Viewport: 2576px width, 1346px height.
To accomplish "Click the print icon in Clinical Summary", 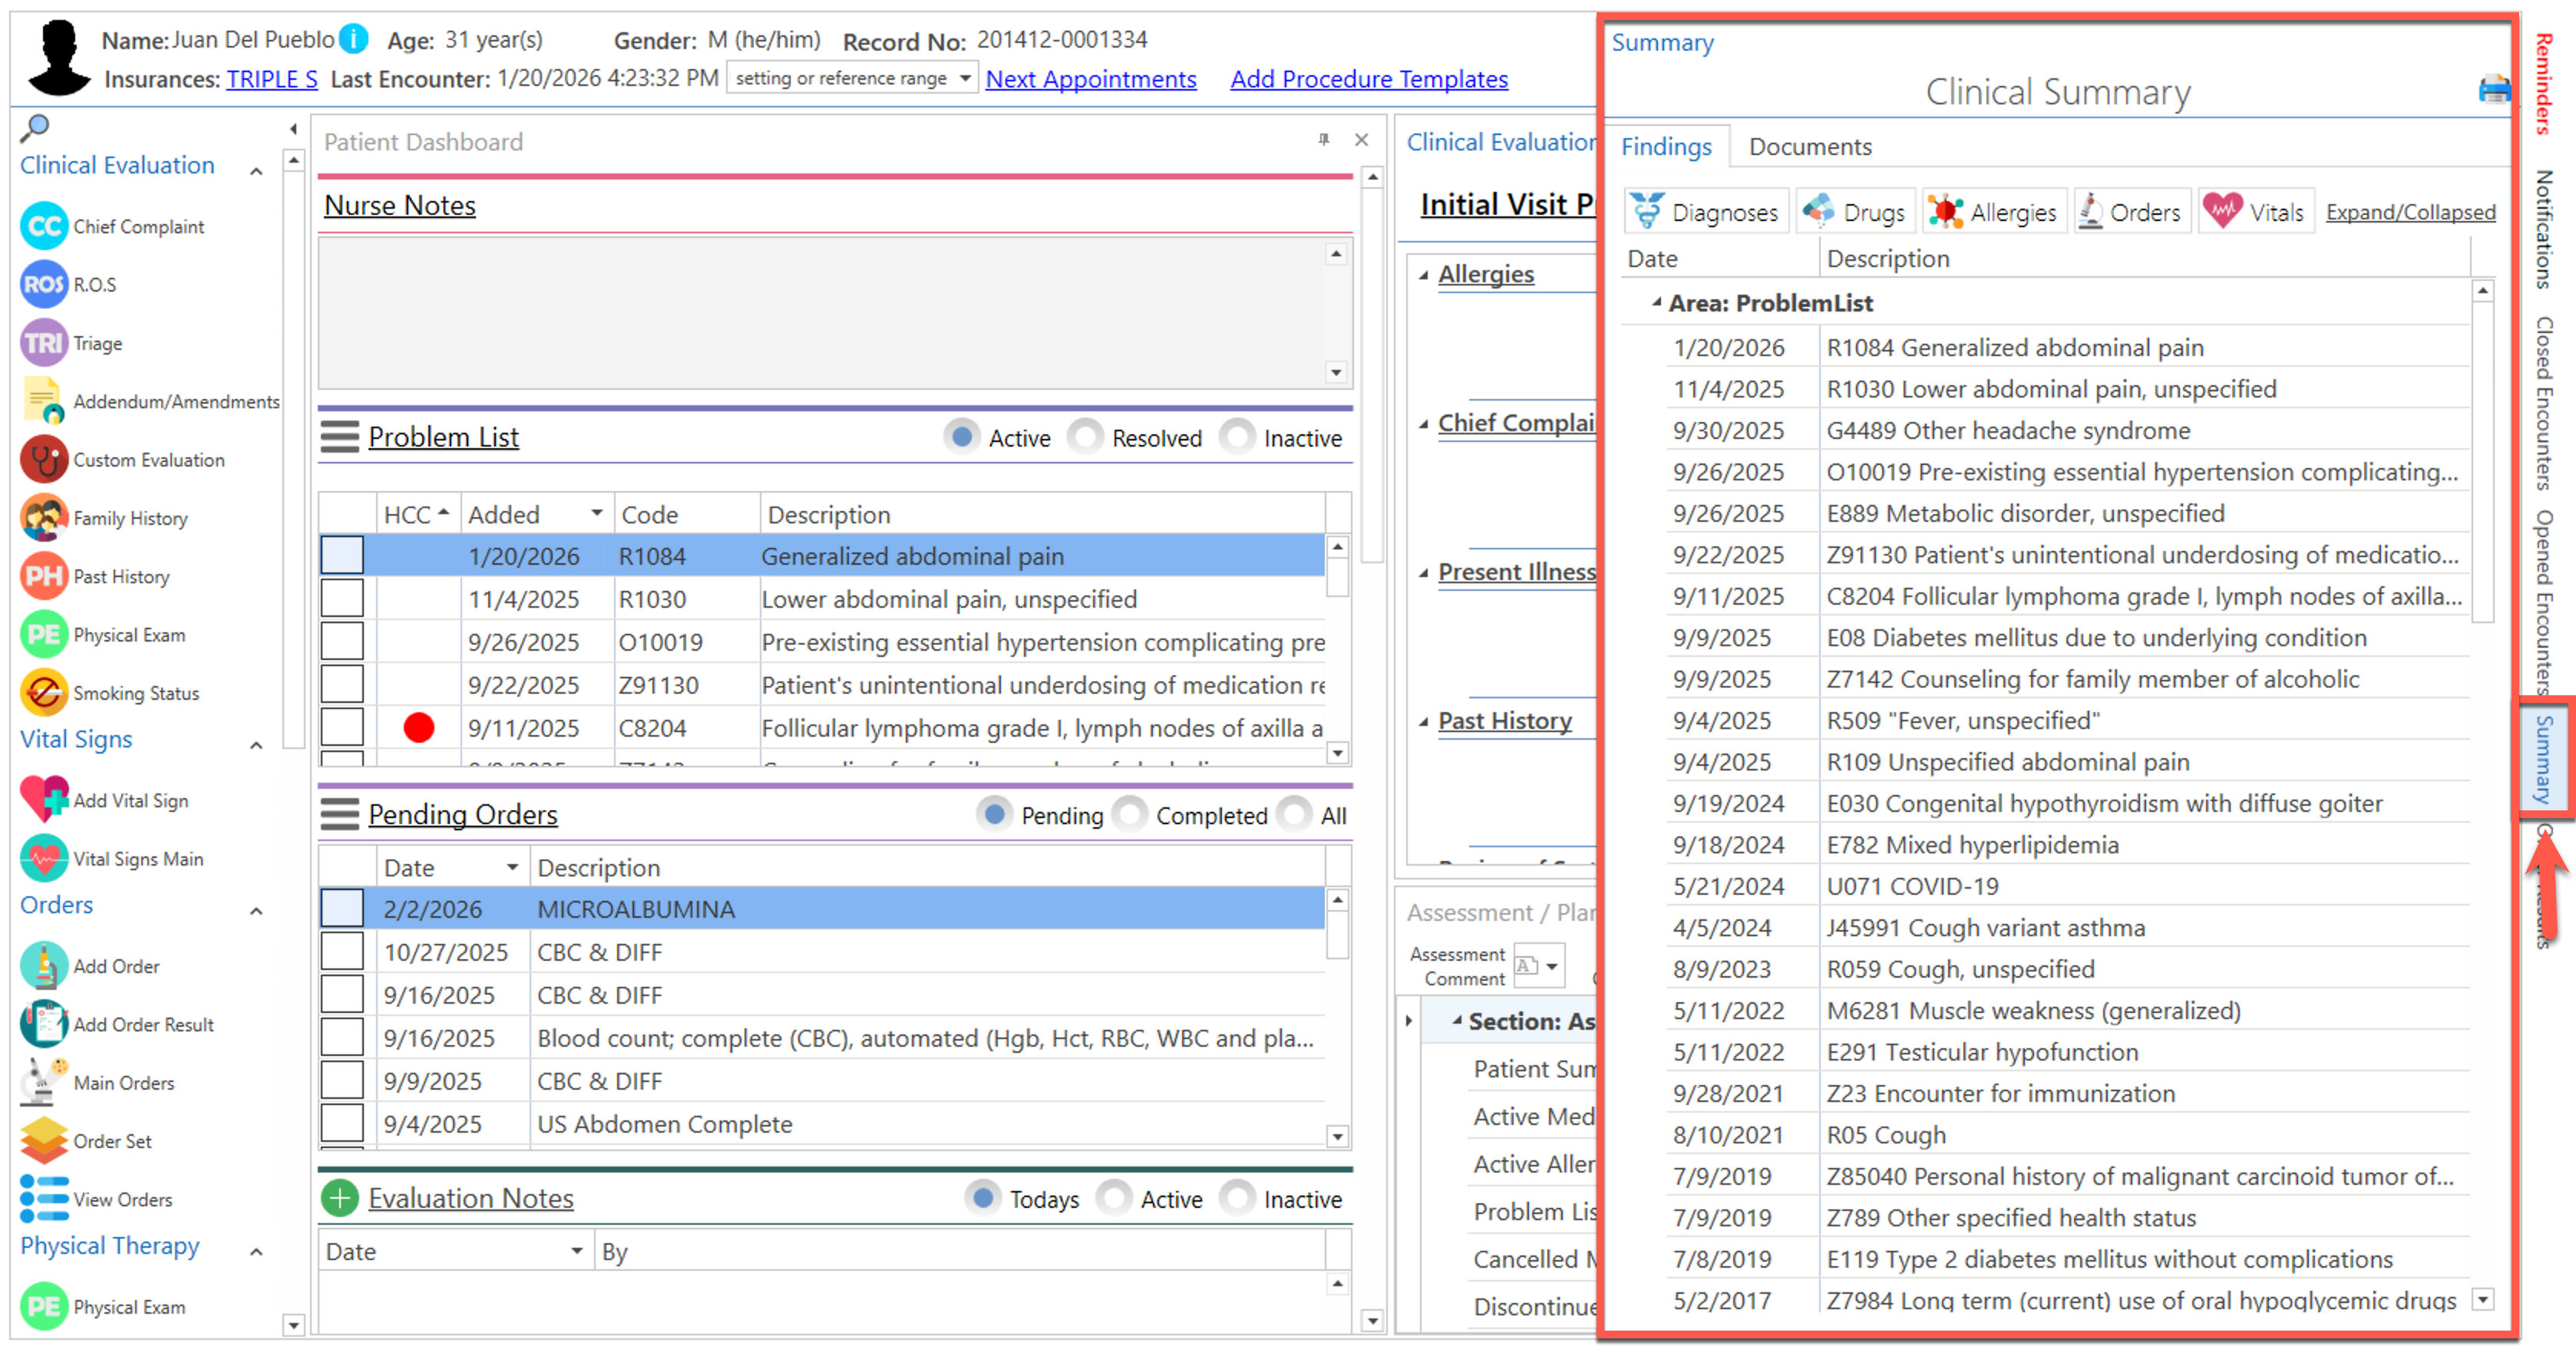I will coord(2493,90).
